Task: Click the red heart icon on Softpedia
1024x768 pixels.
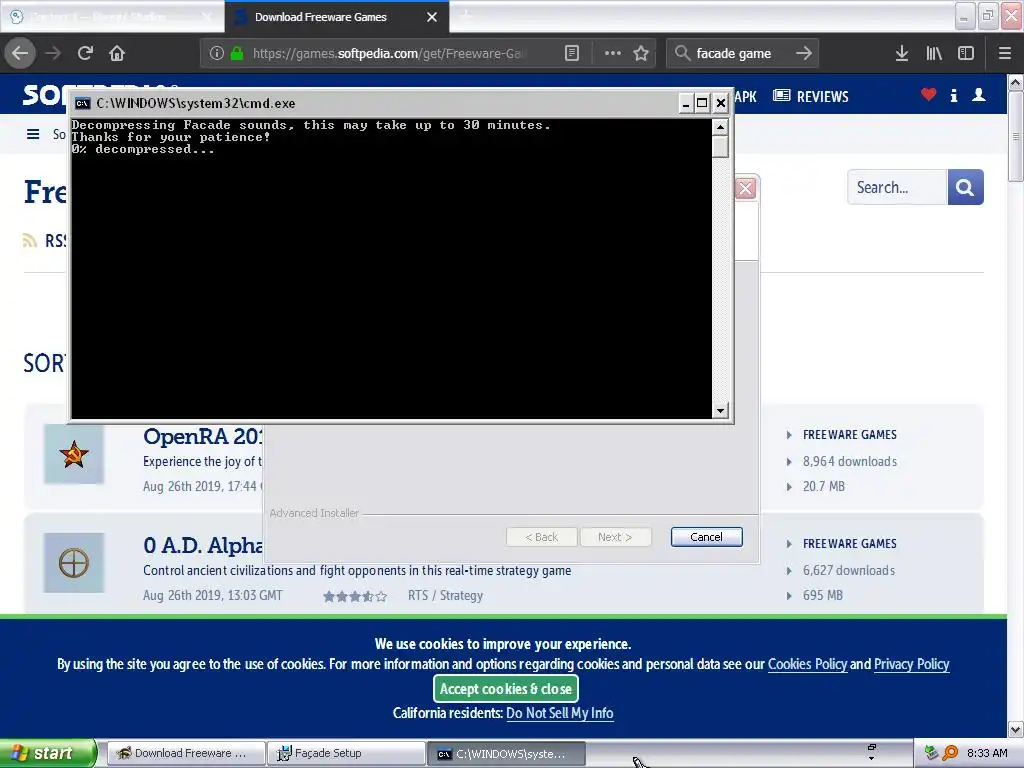Action: click(x=929, y=95)
